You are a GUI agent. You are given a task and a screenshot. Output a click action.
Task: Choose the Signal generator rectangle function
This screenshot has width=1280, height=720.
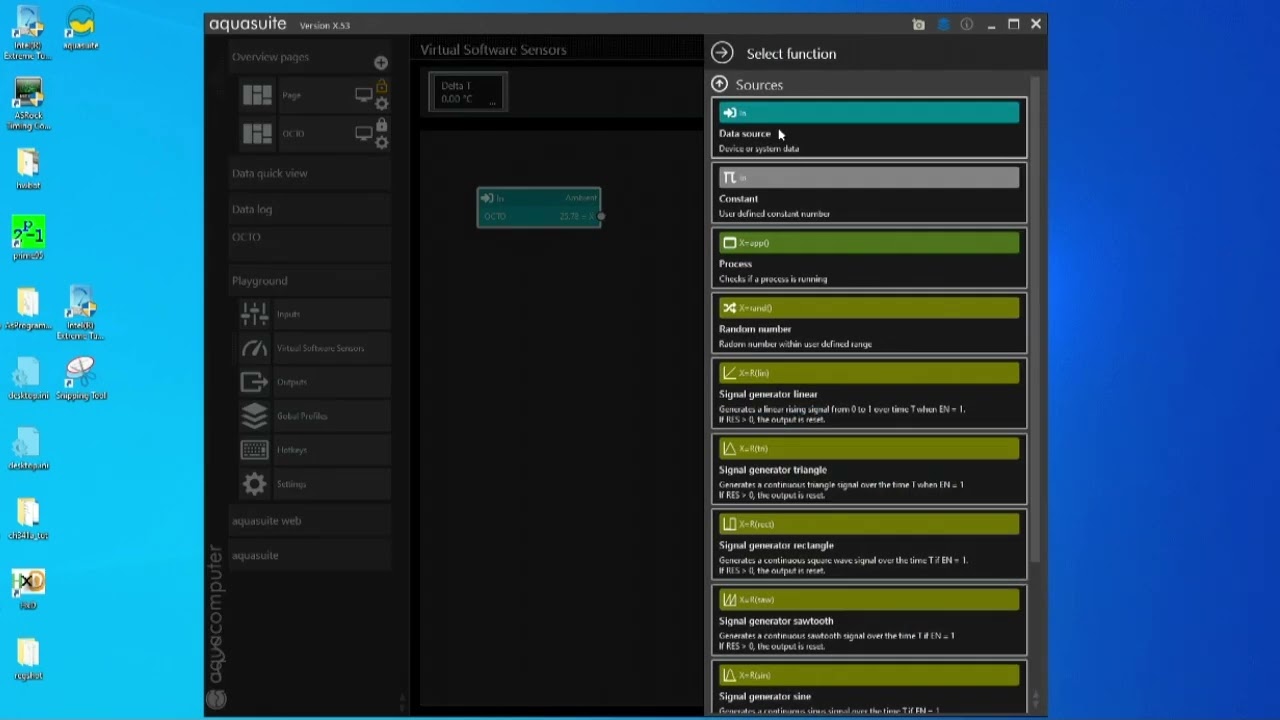point(869,545)
